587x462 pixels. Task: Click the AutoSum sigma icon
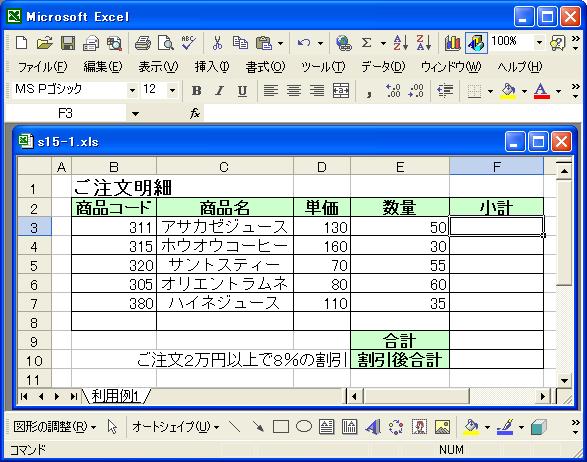coord(367,43)
